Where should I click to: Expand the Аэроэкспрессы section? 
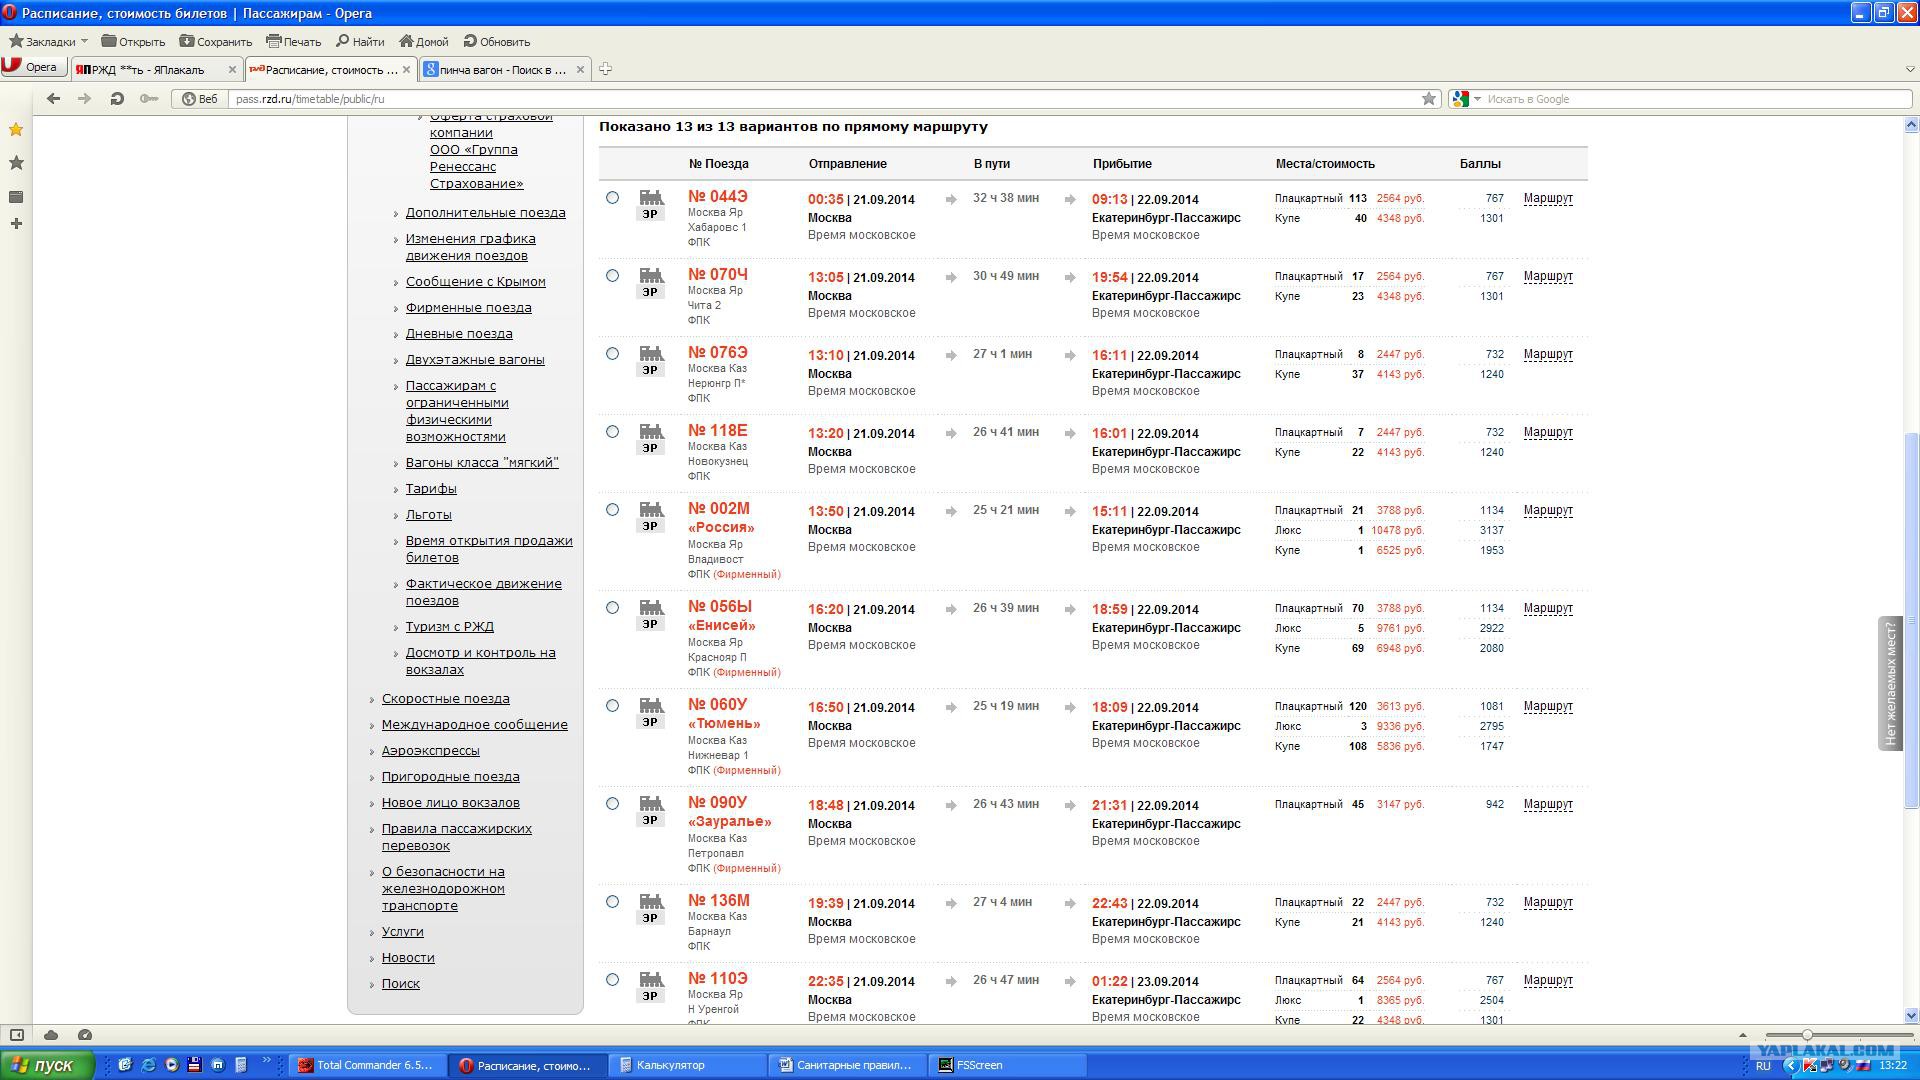pyautogui.click(x=430, y=750)
